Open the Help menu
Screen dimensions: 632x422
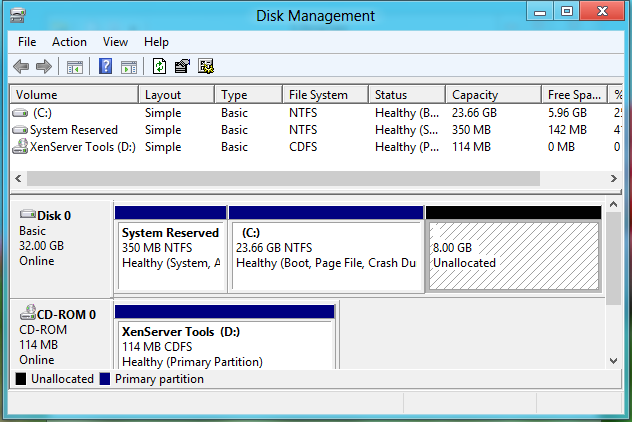coord(156,42)
